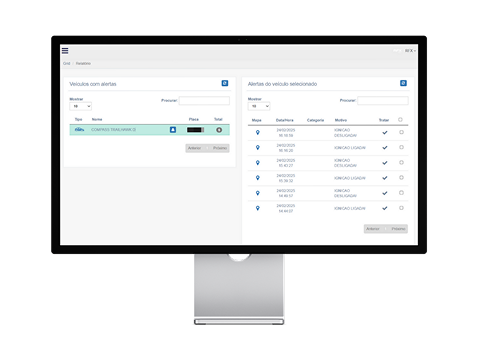478x360 pixels.
Task: Click the total alerts badge in Compass row
Action: coord(219,130)
